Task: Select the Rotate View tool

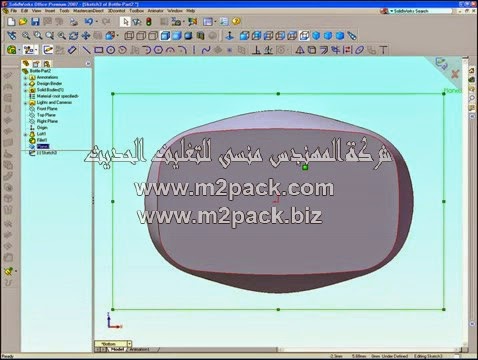Action: tap(74, 35)
